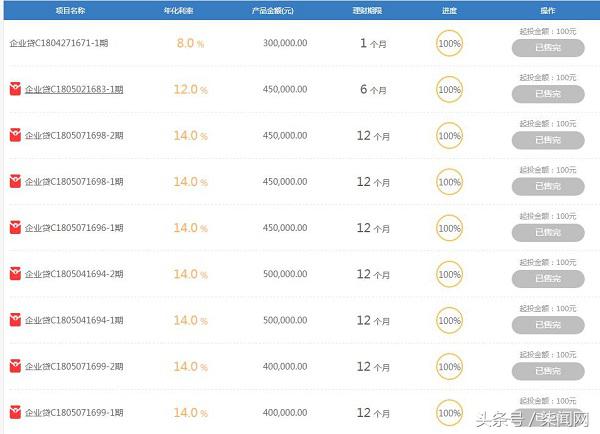Open project 企业贷C1804271671-1期
This screenshot has height=434, width=600.
[x=59, y=43]
